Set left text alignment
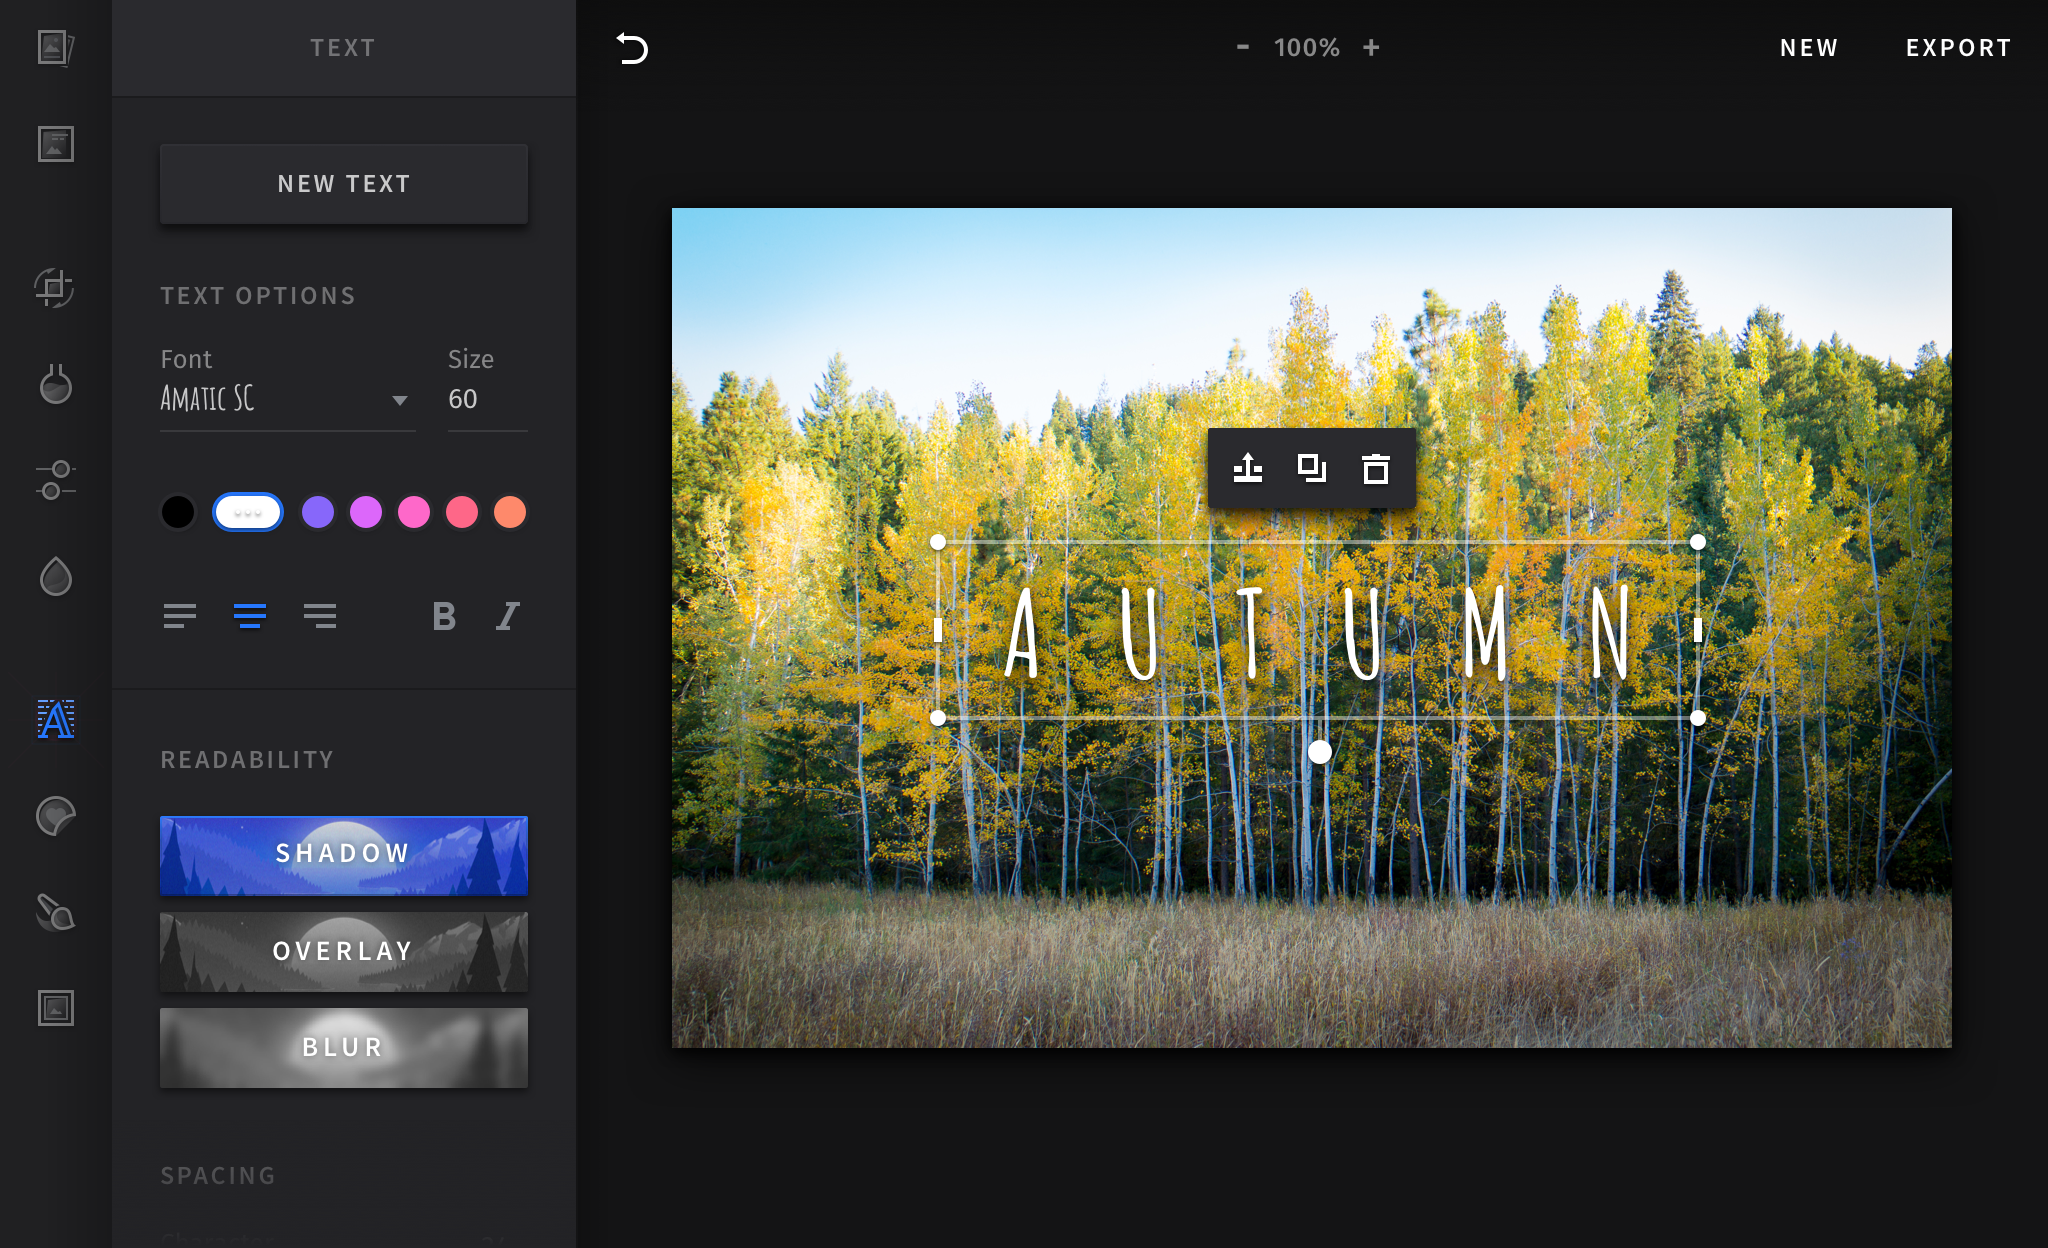The width and height of the screenshot is (2048, 1248). coord(180,616)
